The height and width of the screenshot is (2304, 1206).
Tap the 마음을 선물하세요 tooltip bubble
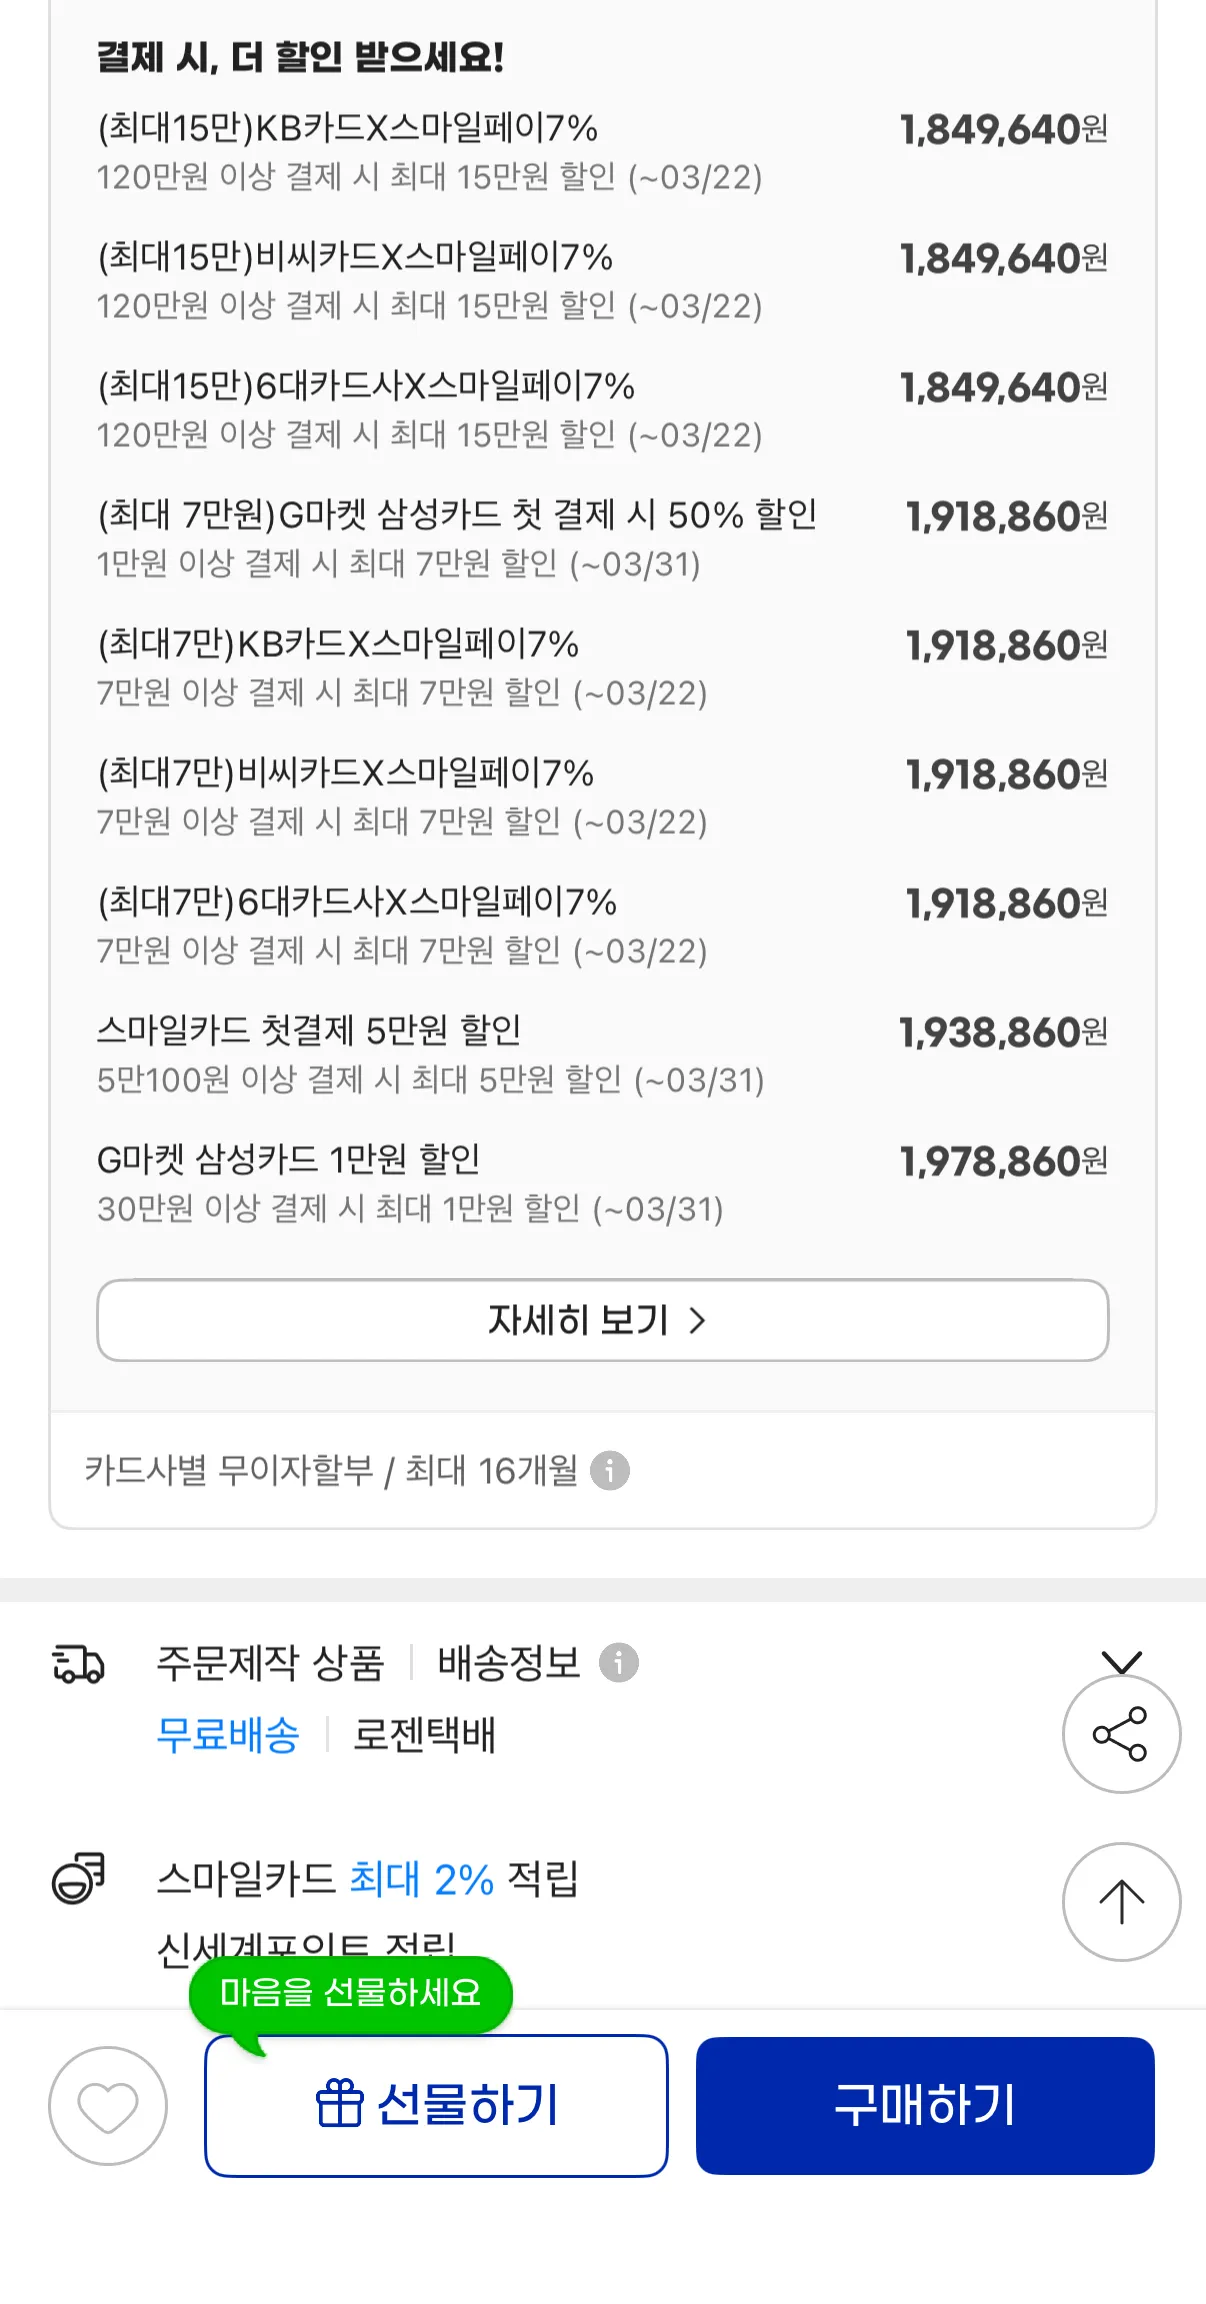coord(350,1992)
